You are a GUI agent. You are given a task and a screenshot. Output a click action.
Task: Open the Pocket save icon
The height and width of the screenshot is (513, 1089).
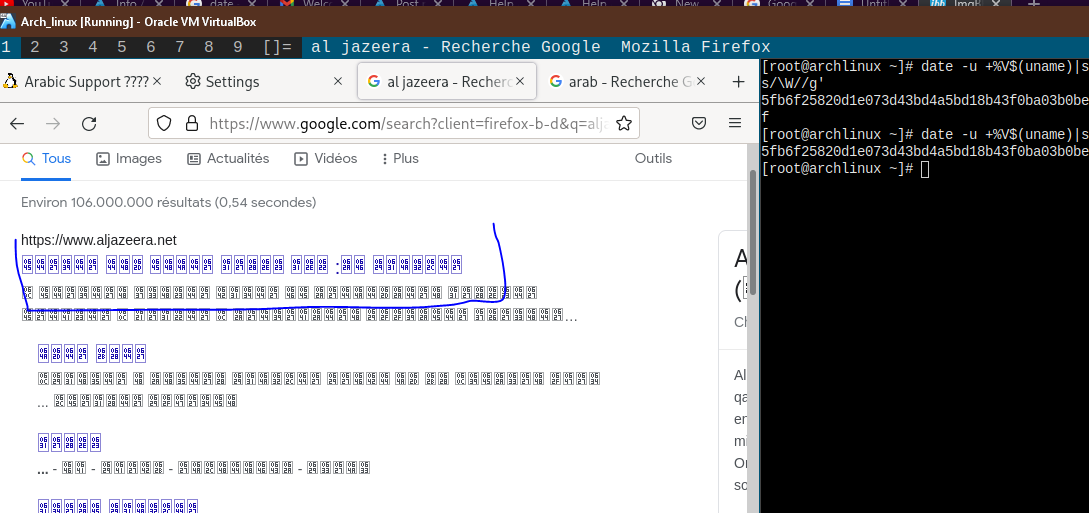pyautogui.click(x=699, y=124)
